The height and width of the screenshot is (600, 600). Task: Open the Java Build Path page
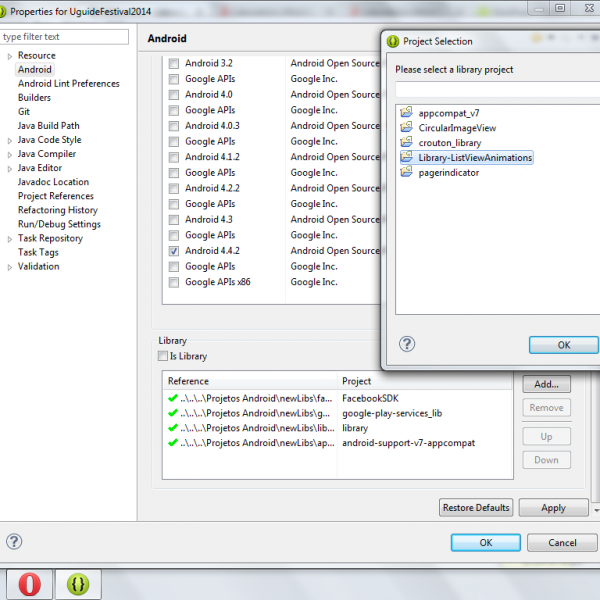click(x=49, y=126)
